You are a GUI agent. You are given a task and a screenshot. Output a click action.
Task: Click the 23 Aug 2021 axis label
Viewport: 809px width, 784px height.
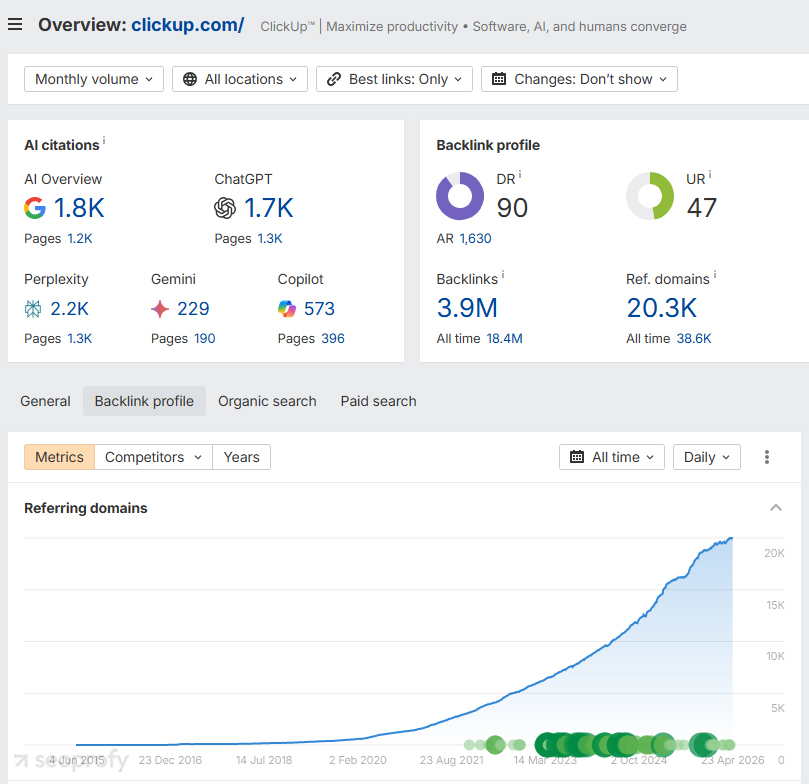pos(451,760)
